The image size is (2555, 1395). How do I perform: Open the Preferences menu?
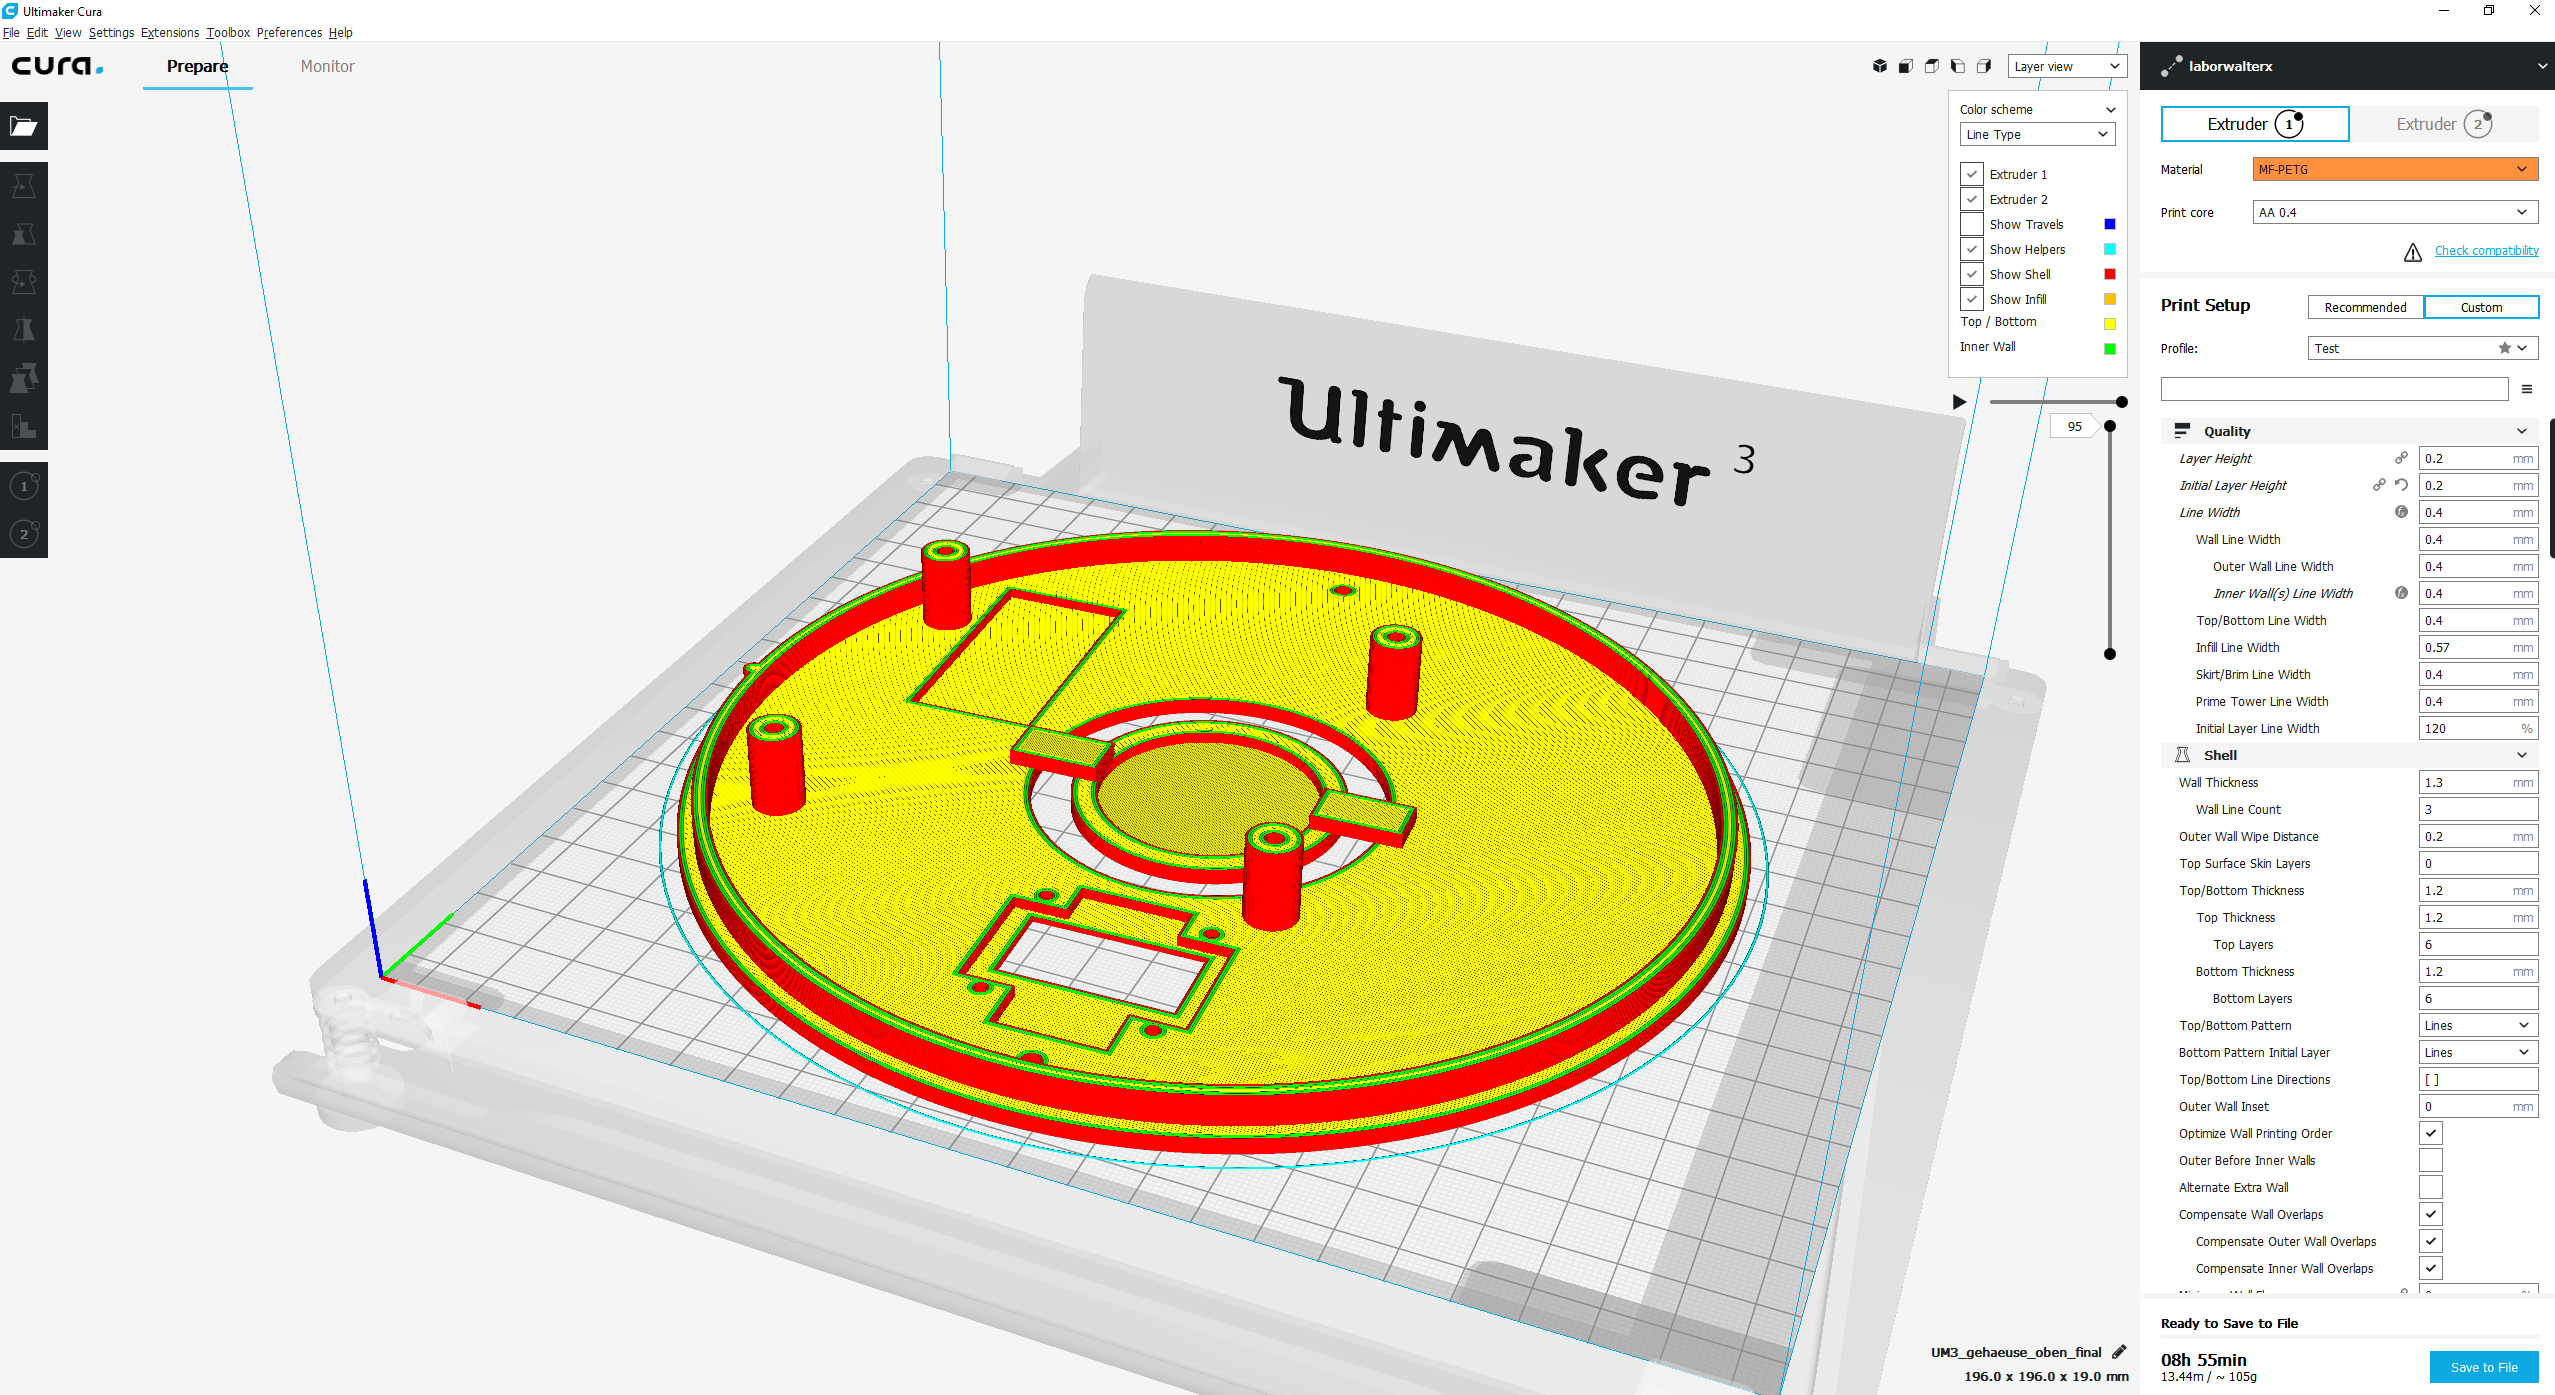point(289,32)
